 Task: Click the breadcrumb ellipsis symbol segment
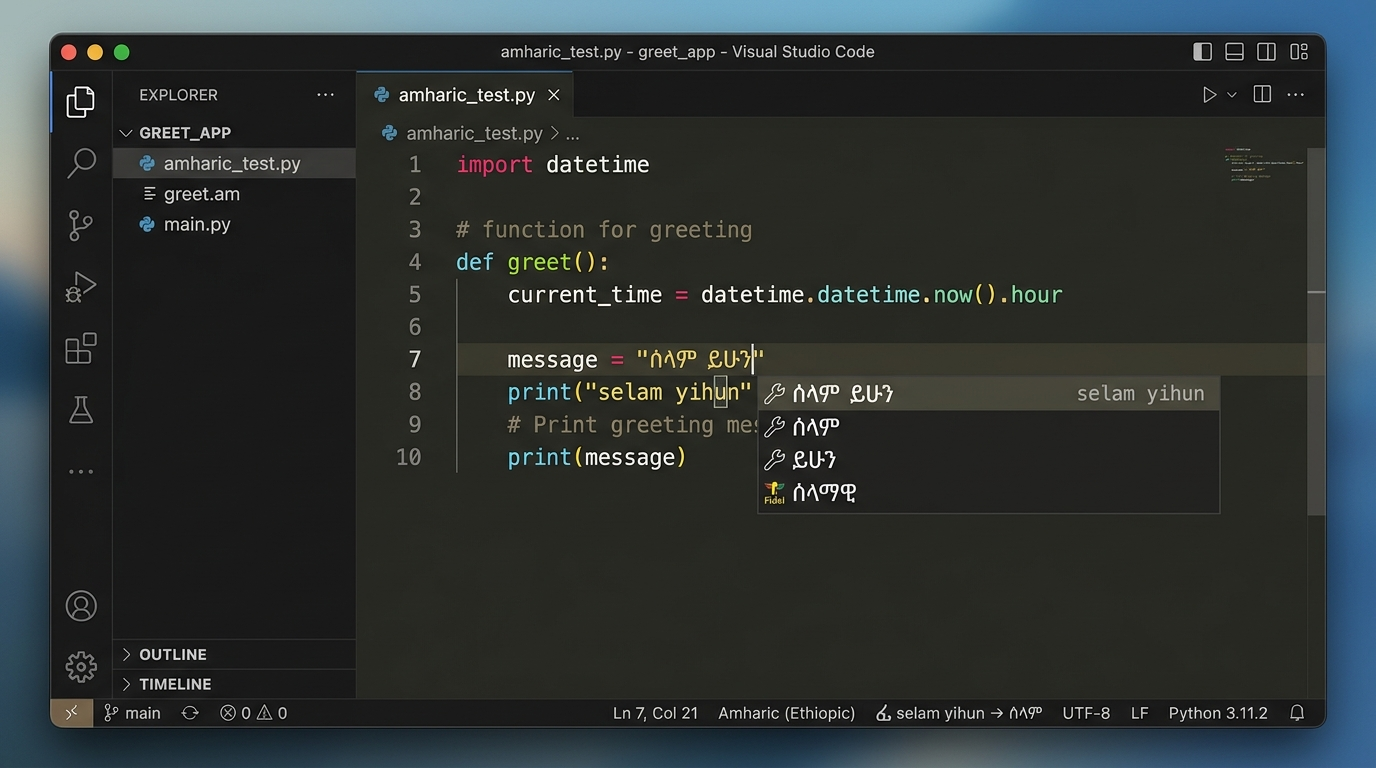(573, 133)
